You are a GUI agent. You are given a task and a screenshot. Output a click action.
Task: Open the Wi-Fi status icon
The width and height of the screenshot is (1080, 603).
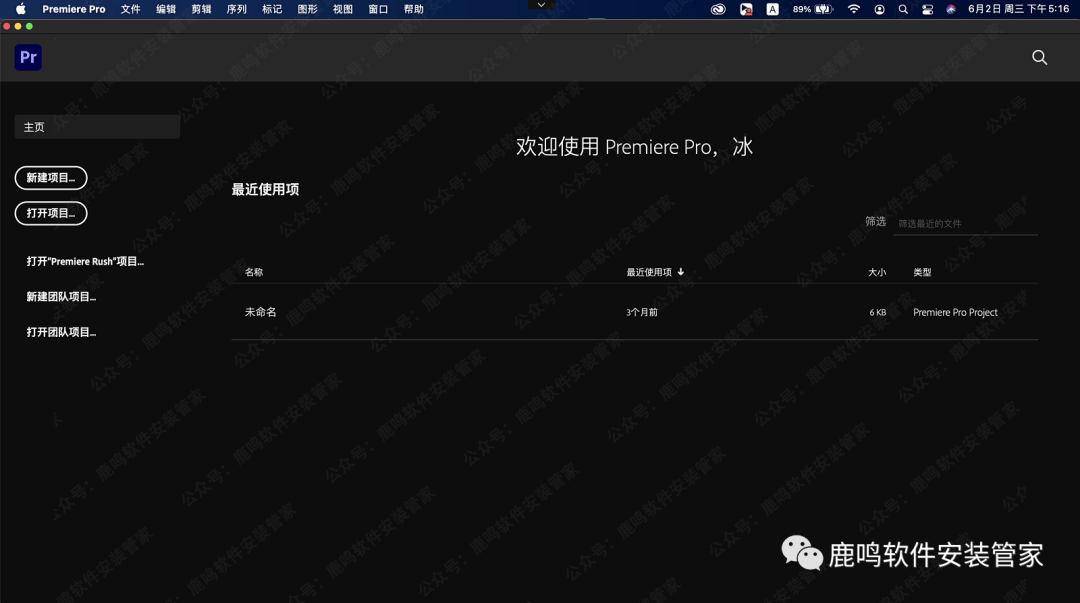click(854, 9)
